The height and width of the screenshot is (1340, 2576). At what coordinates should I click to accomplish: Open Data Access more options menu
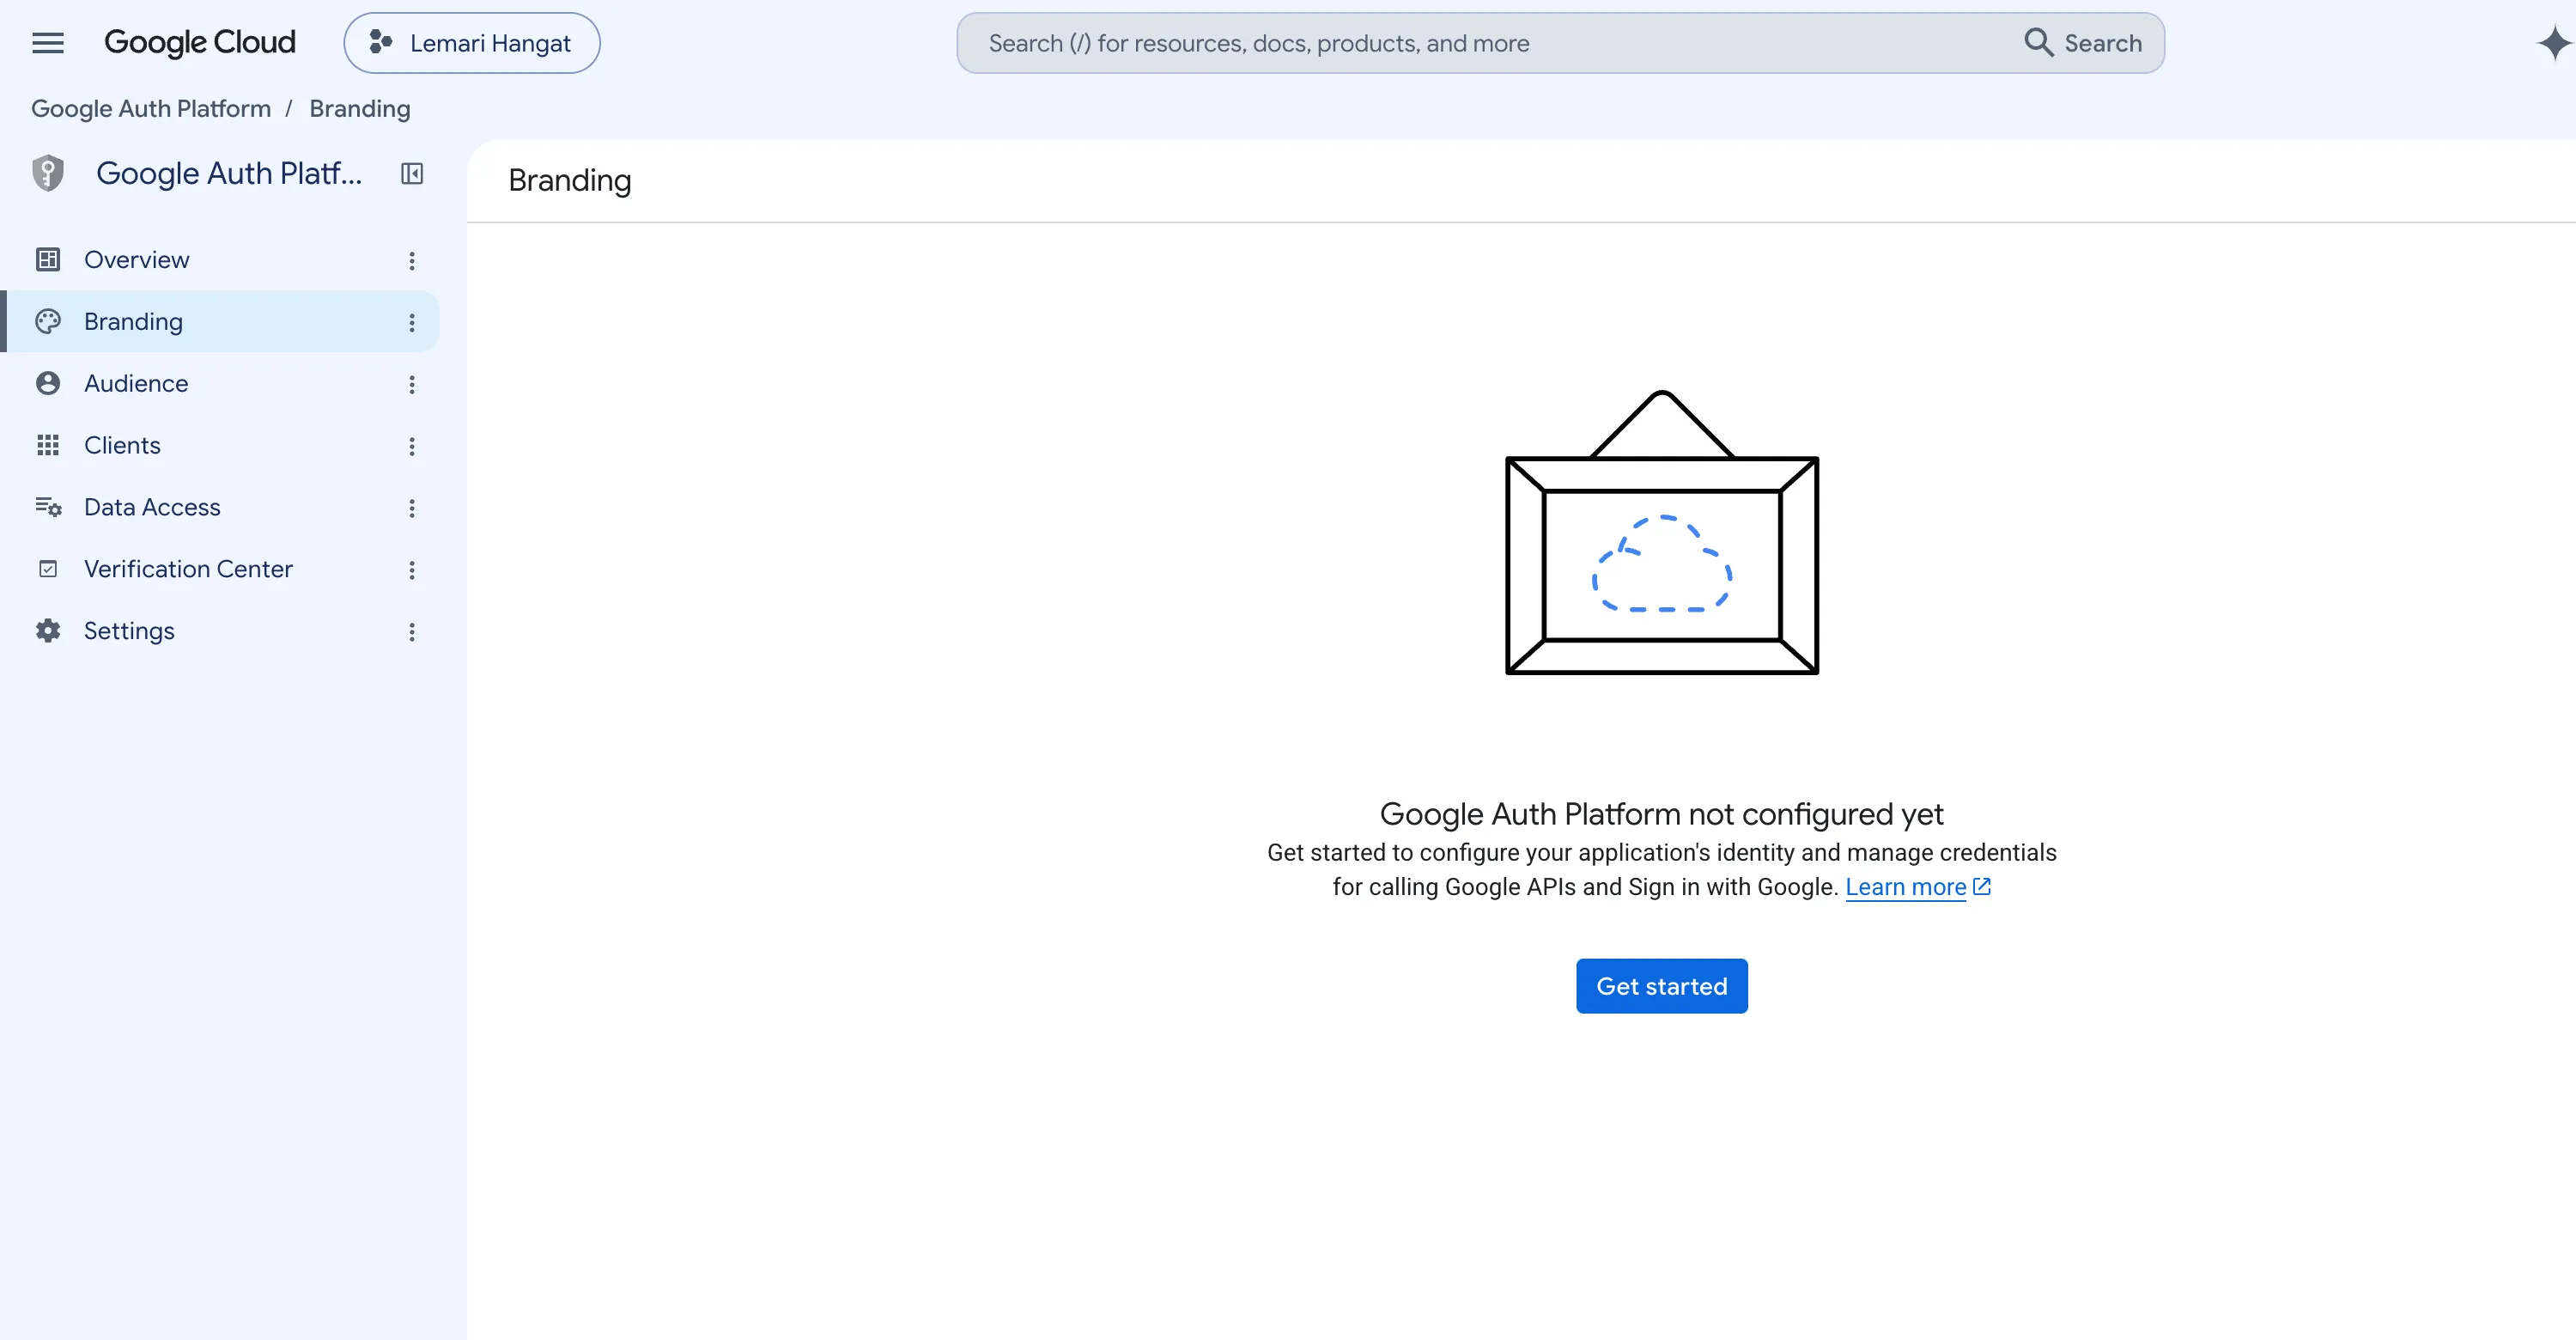[412, 509]
